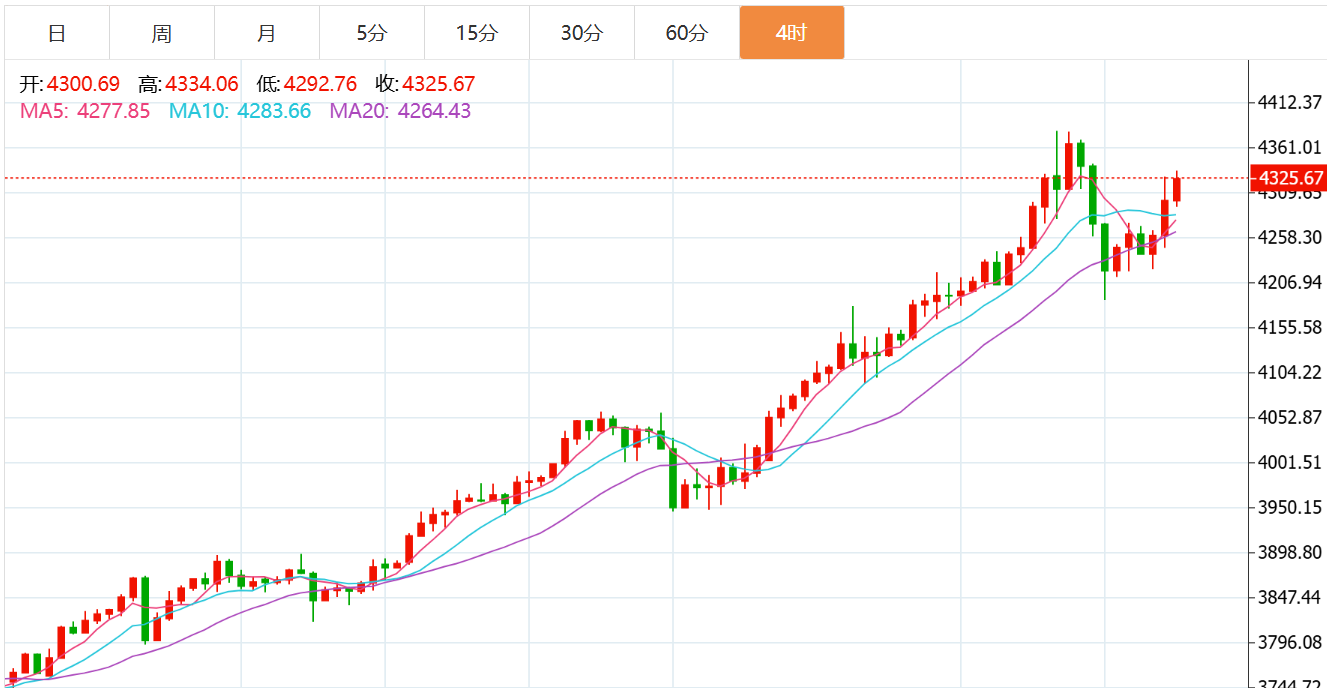Click the 4104.22 price axis label
Viewport: 1327px width, 688px height.
(x=1291, y=373)
